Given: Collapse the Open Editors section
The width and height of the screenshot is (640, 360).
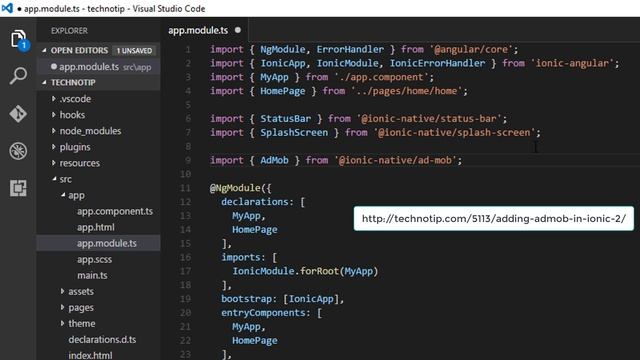Looking at the screenshot, I should coord(44,50).
